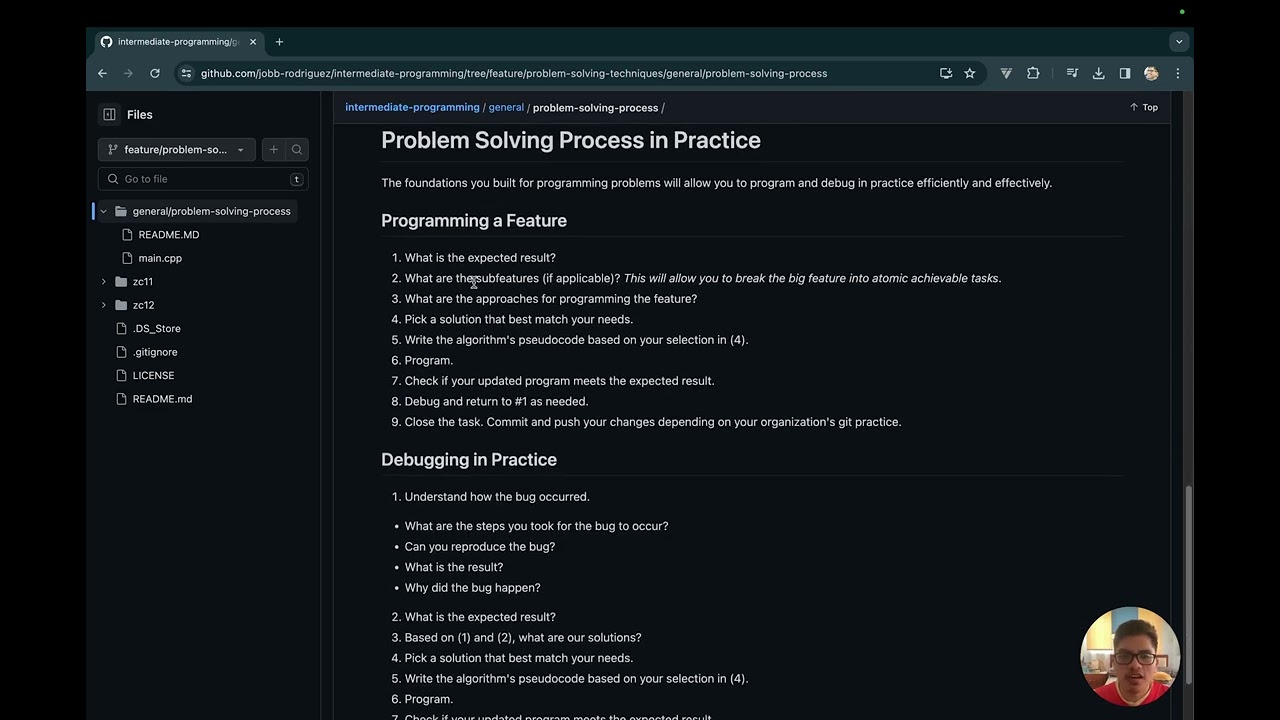Focus the Go to file field

[203, 179]
